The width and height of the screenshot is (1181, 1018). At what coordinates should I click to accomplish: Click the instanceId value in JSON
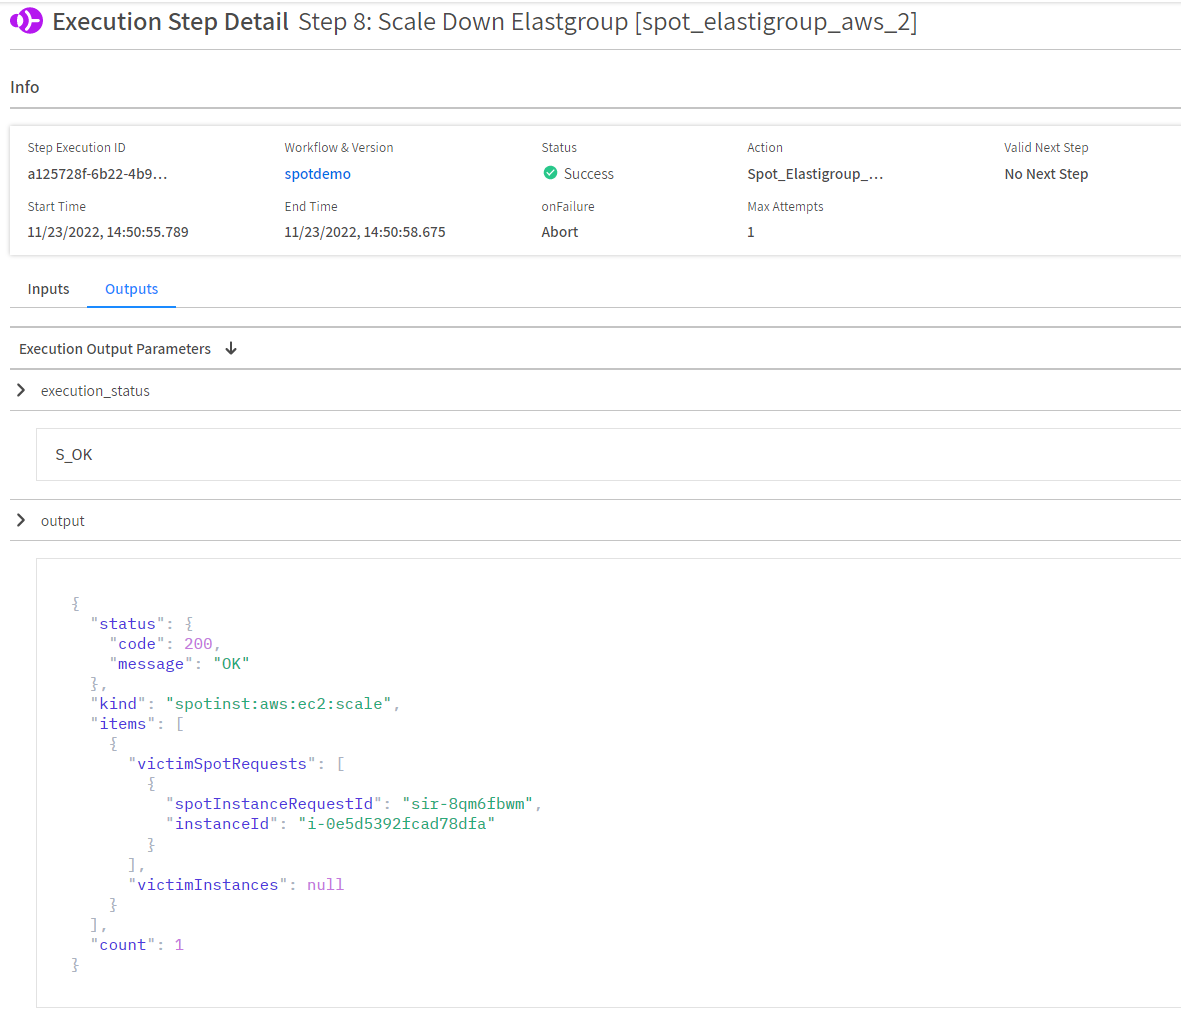pos(396,824)
